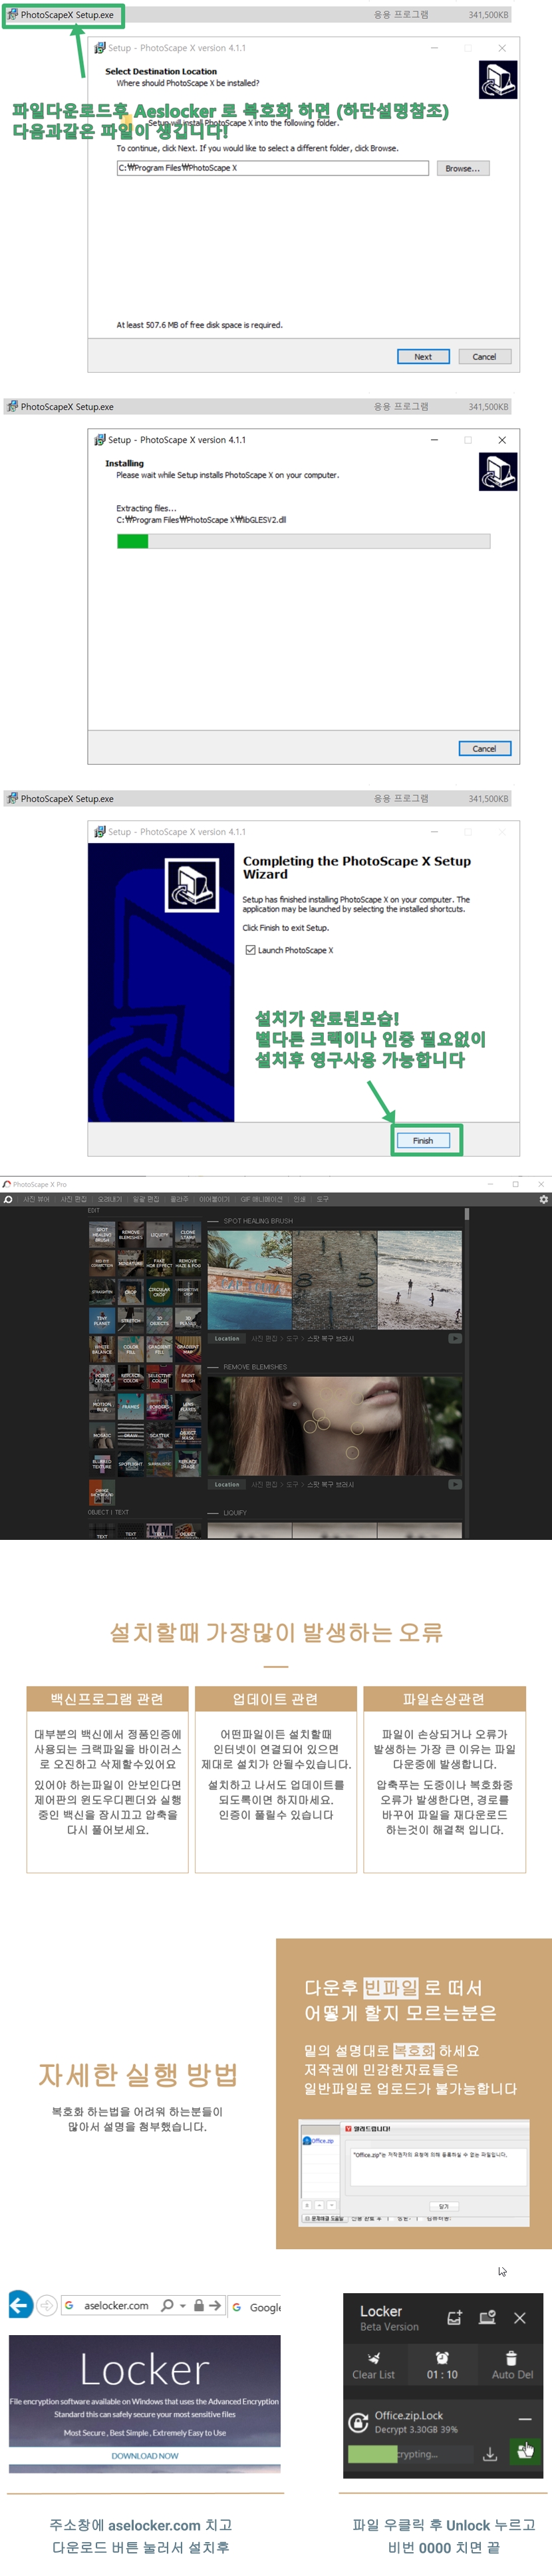Click the alarm clock timer icon in Locker
Viewport: 552px width, 2576px height.
click(442, 2358)
